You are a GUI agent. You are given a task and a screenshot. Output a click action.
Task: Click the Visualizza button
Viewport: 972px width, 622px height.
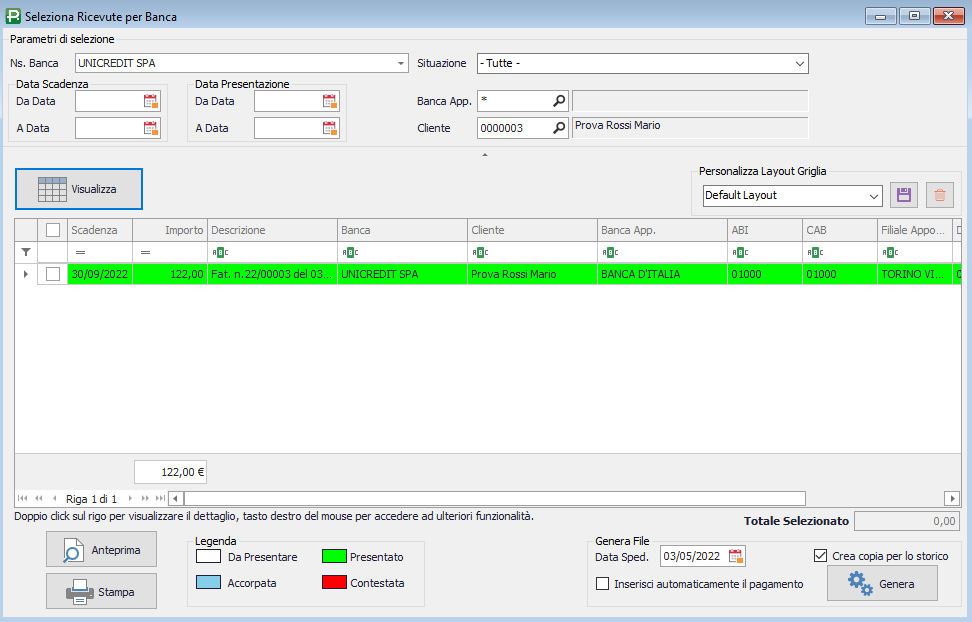[x=79, y=189]
